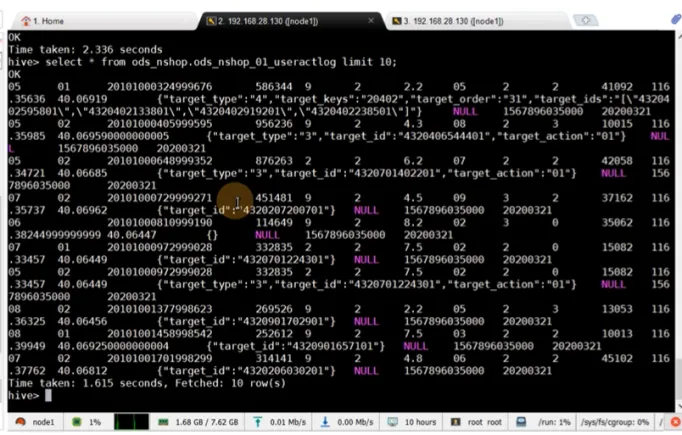682x435 pixels.
Task: Click the value 41092 in first row
Action: [x=617, y=87]
